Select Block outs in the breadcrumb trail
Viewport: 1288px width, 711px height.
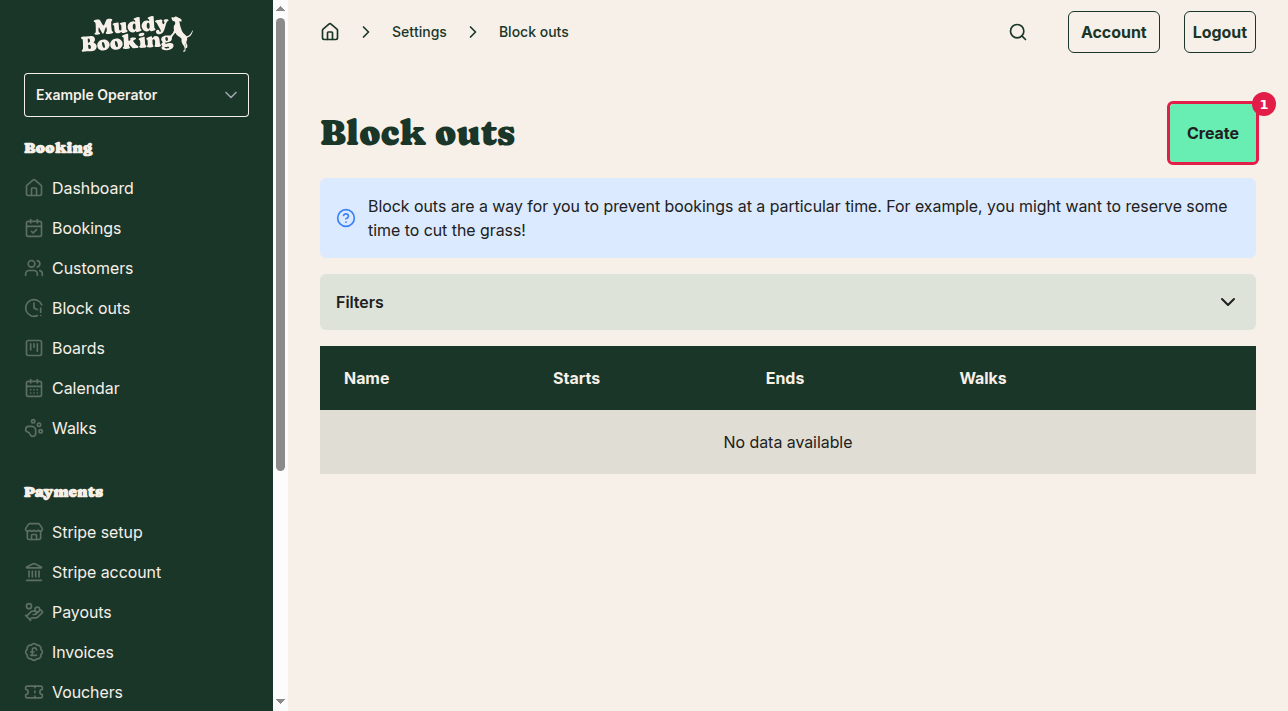(x=533, y=31)
